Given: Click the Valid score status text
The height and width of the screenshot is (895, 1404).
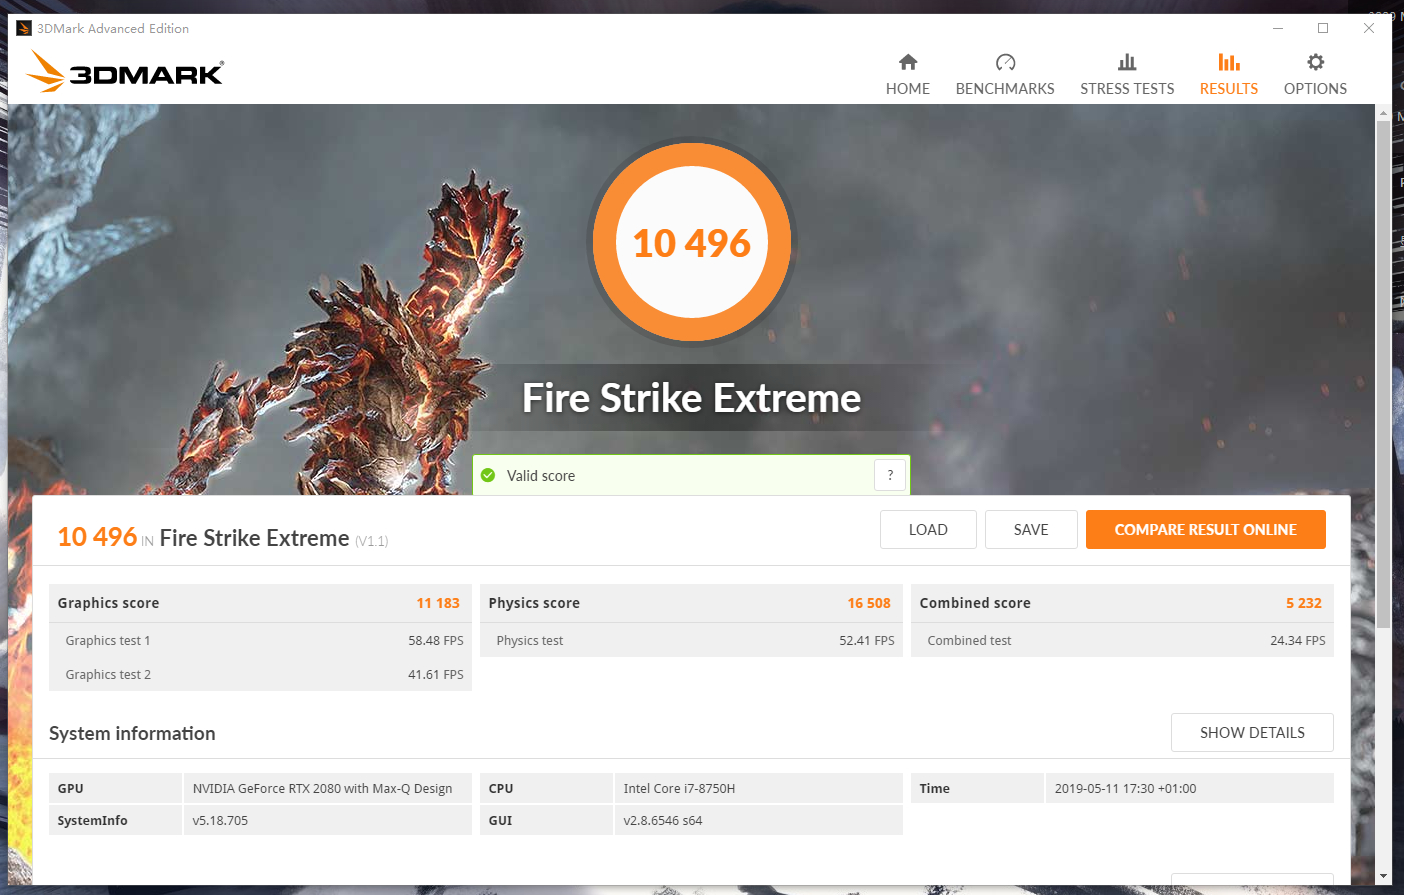Looking at the screenshot, I should [541, 476].
